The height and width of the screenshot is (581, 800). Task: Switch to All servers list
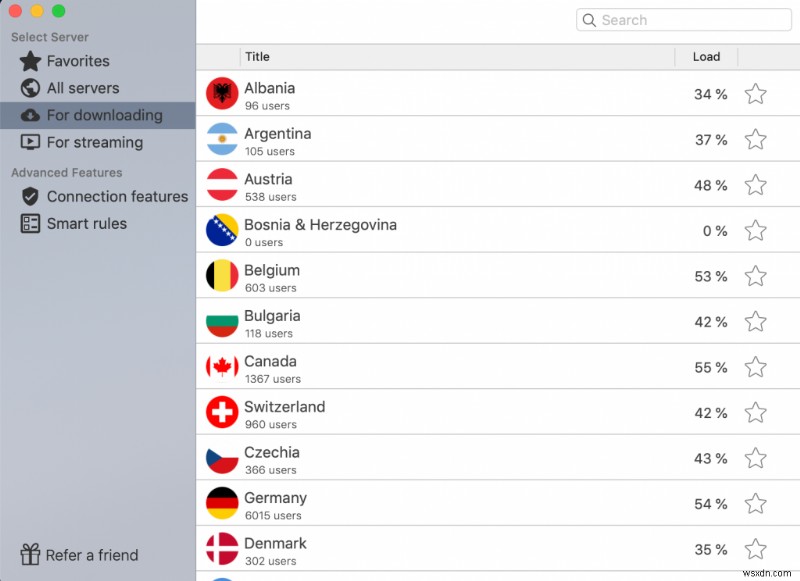click(83, 89)
